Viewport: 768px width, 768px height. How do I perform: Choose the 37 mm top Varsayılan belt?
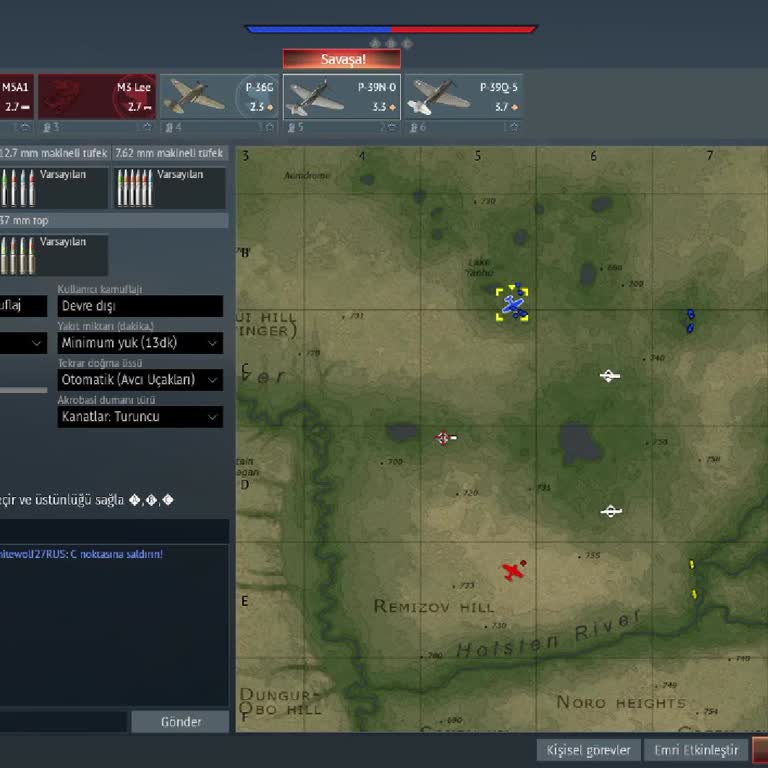click(54, 255)
